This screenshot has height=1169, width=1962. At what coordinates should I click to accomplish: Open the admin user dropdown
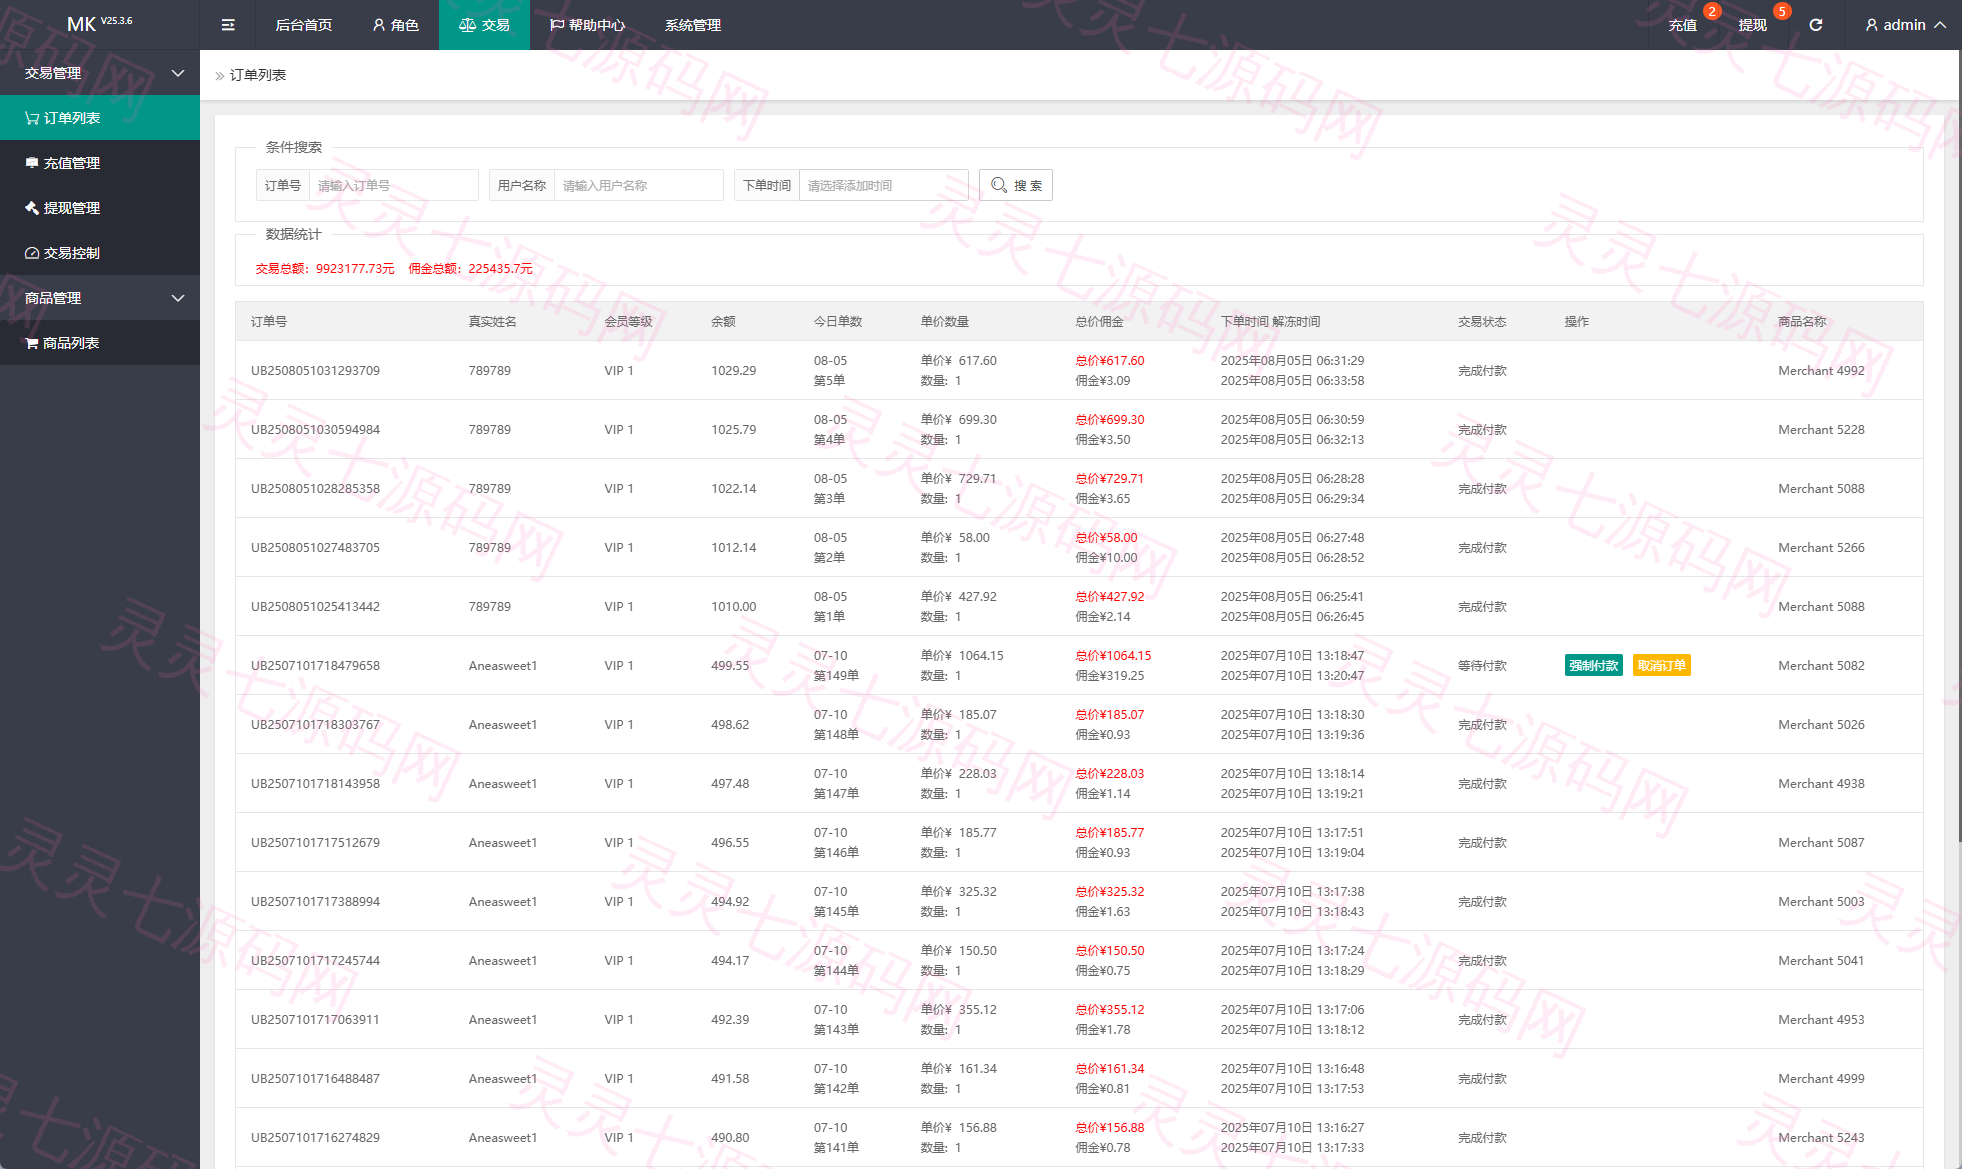(x=1905, y=25)
